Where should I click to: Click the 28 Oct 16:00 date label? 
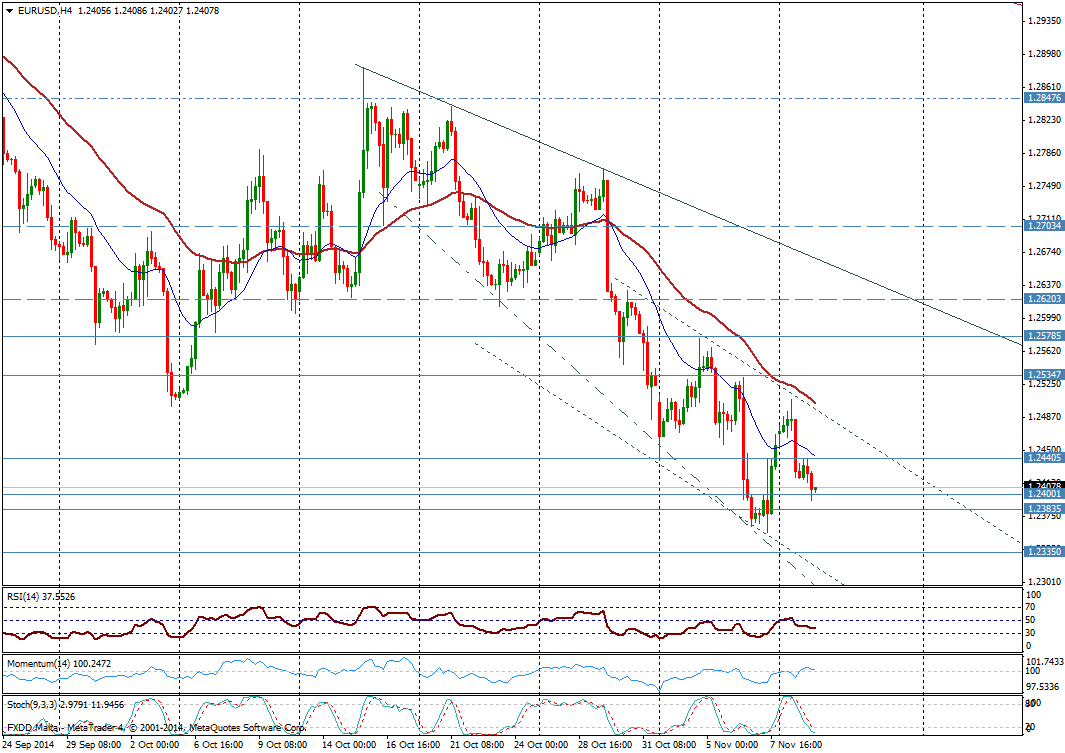[x=605, y=745]
